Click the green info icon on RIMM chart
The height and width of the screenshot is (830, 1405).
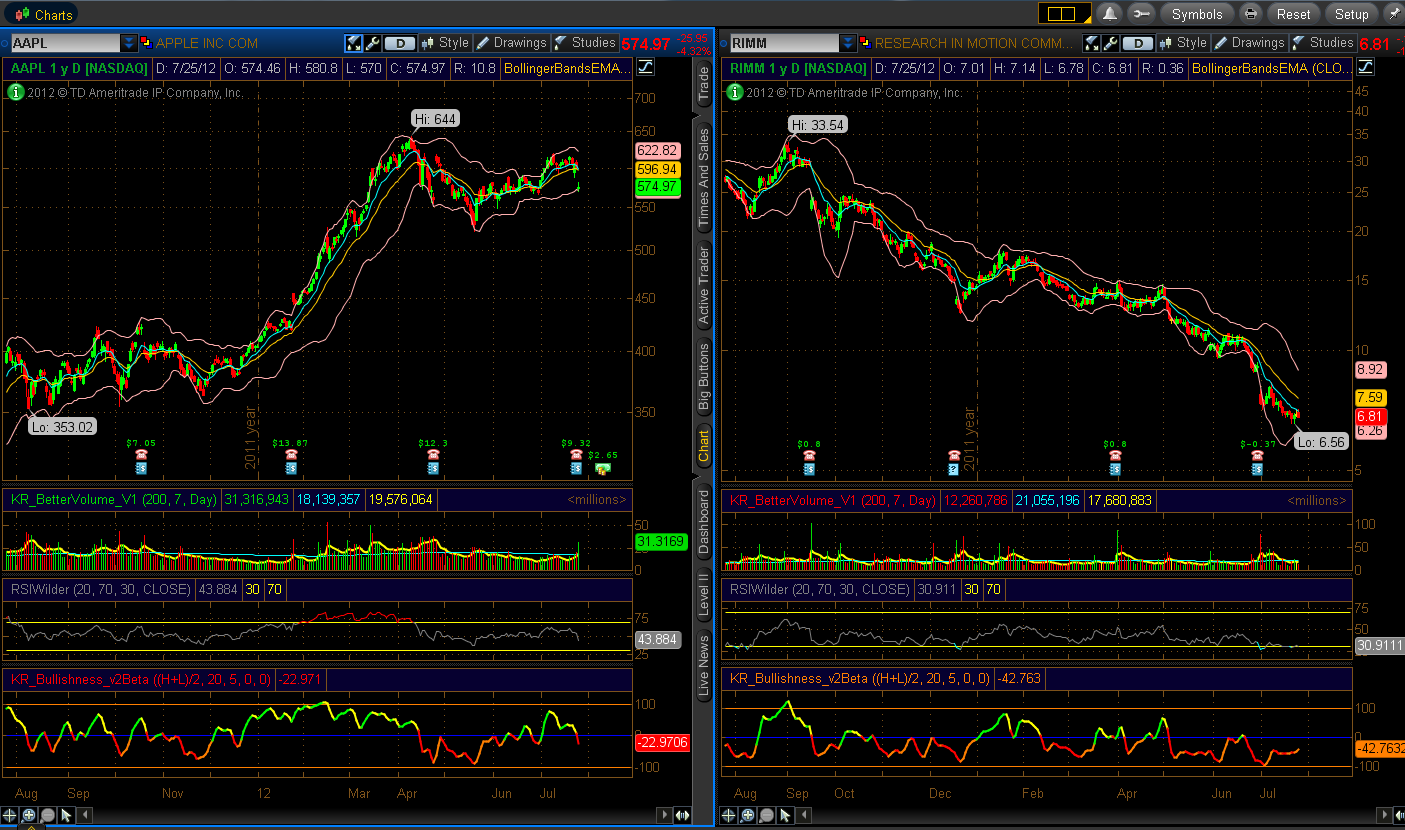click(734, 92)
